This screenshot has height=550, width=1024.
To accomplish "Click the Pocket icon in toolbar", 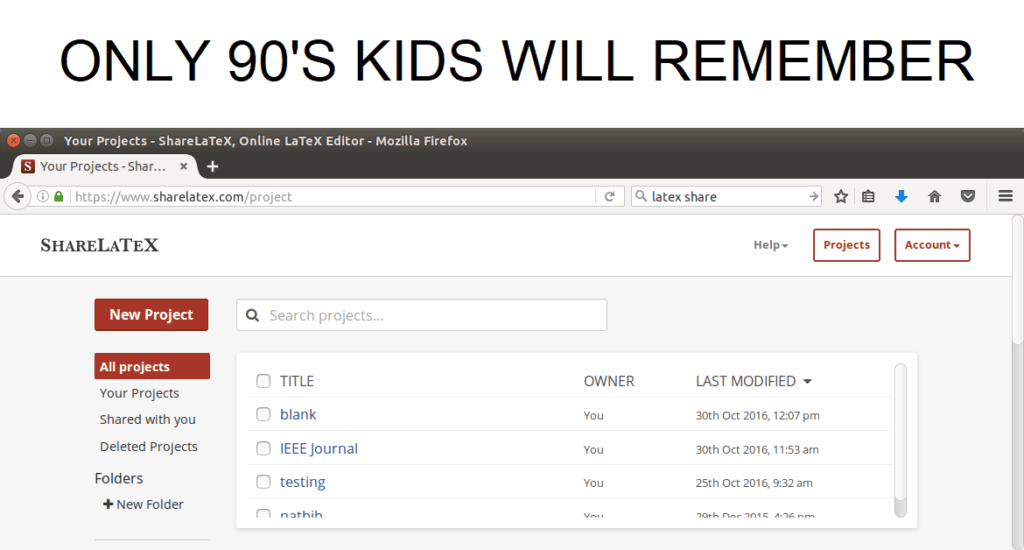I will [968, 196].
